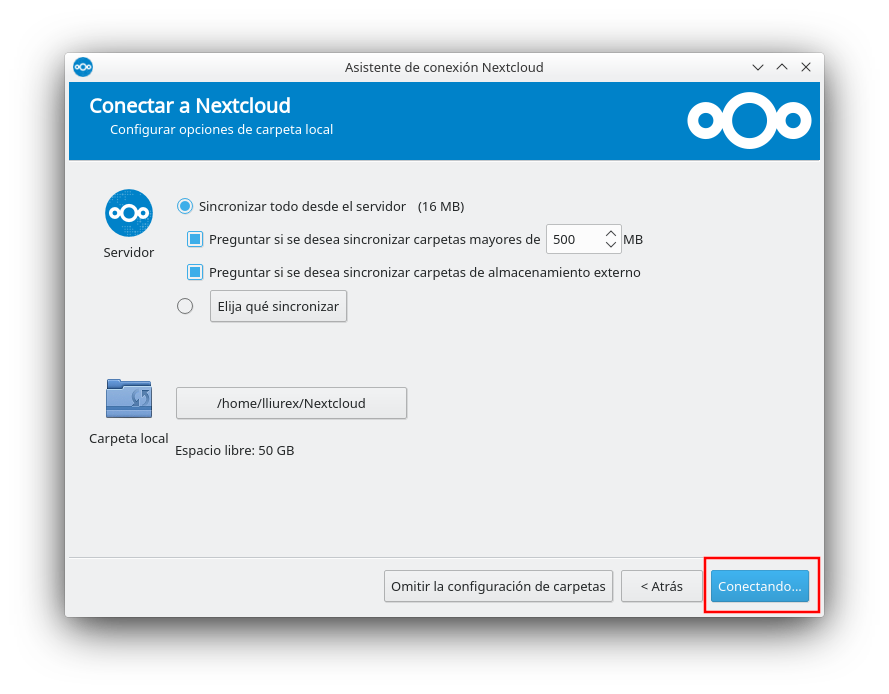Click the 500 MB size input field
The image size is (889, 694).
pos(572,240)
